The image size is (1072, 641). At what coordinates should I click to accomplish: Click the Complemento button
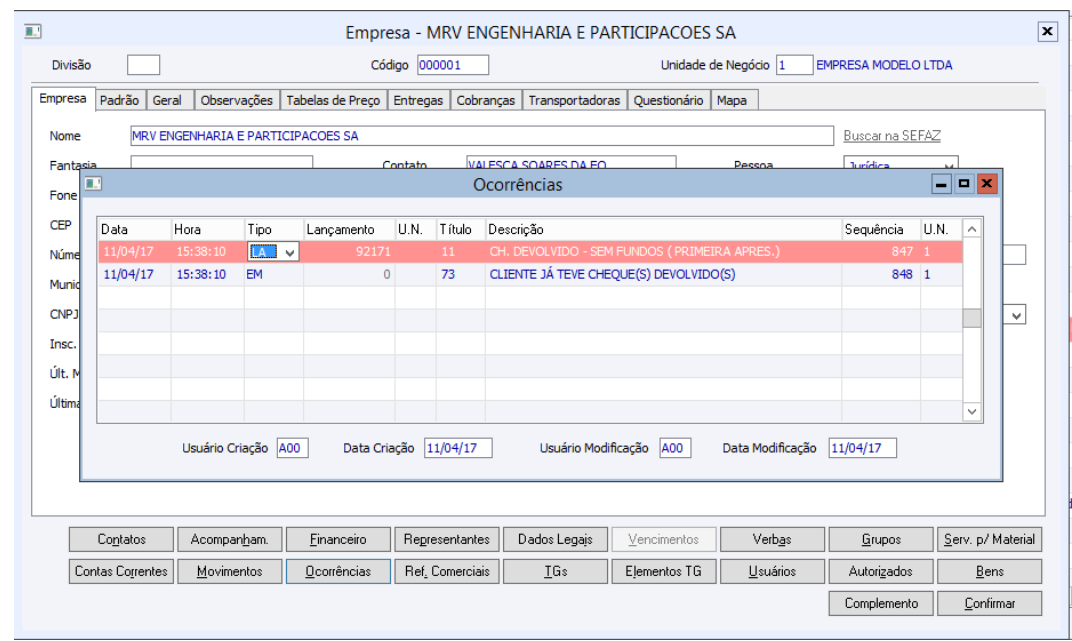pyautogui.click(x=881, y=603)
